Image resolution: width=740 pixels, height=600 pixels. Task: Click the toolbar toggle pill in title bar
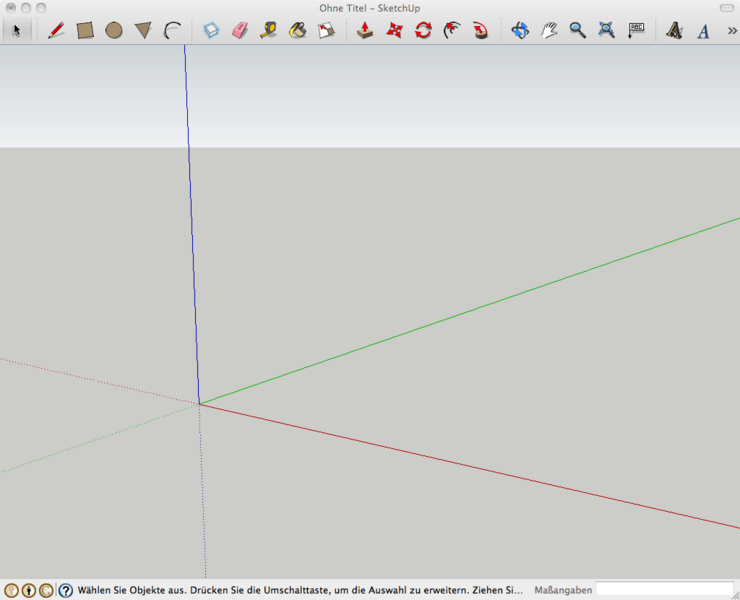[726, 8]
